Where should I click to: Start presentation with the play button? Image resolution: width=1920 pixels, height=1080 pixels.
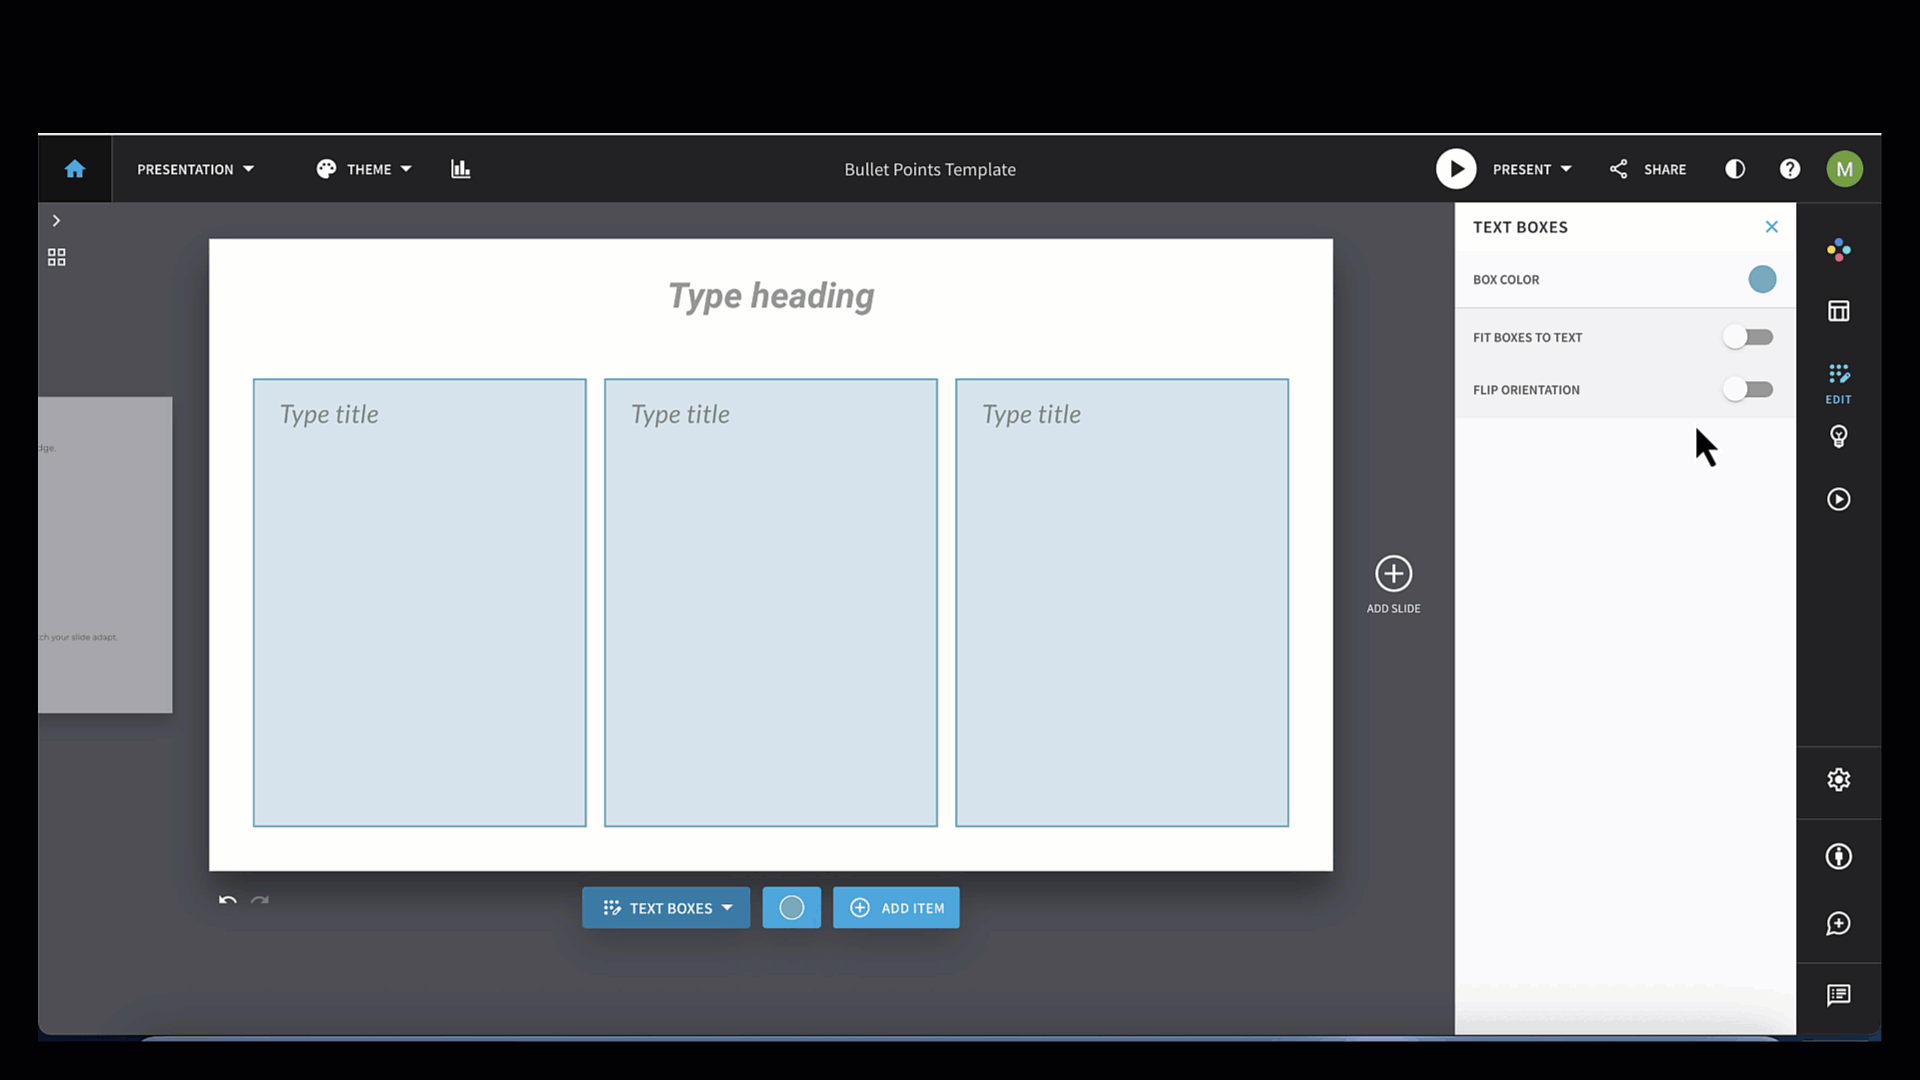(x=1456, y=169)
